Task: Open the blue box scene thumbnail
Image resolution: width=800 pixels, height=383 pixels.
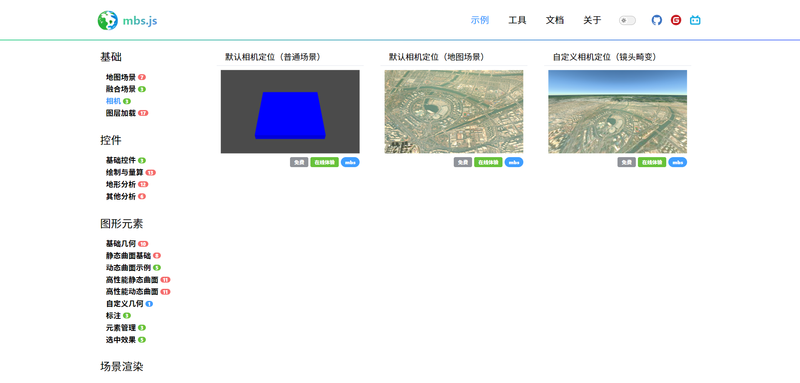Action: [290, 112]
